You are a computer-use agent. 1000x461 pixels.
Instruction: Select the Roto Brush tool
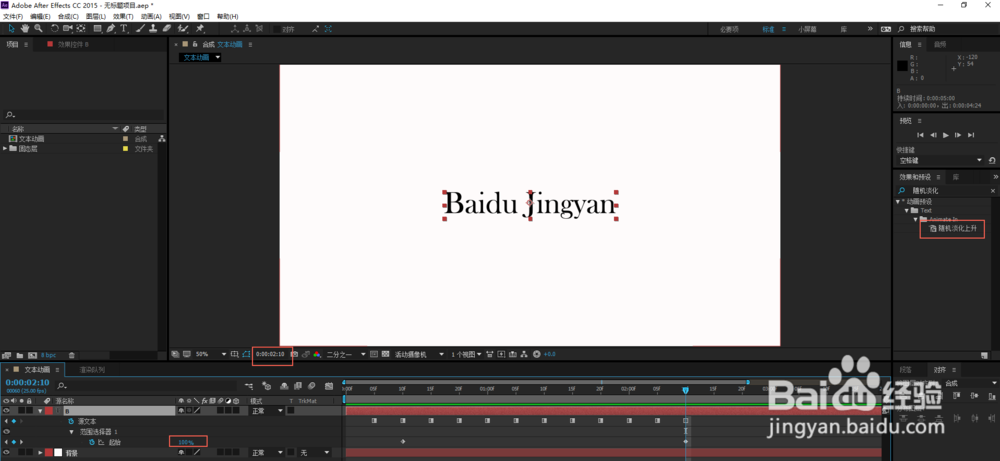click(x=183, y=29)
